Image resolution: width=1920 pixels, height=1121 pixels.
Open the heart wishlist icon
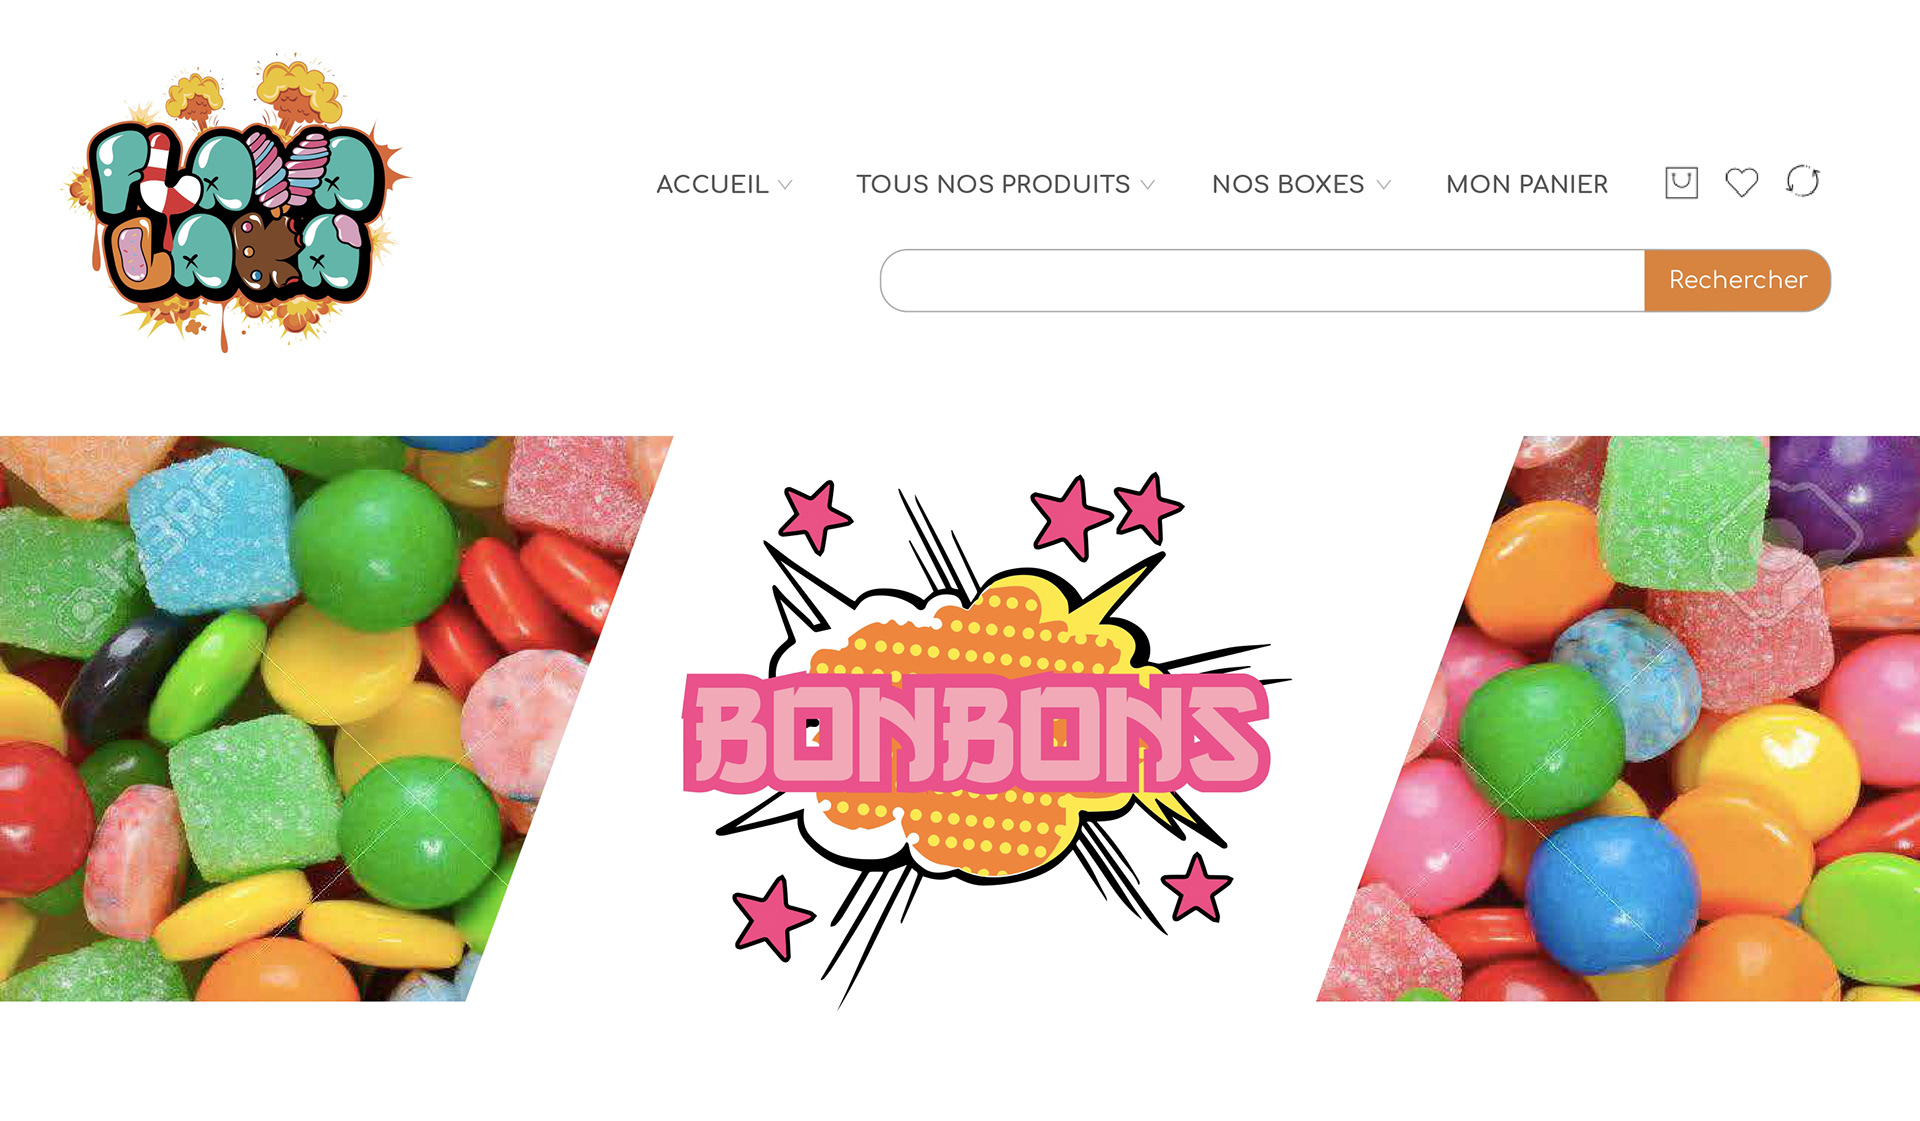pos(1741,183)
